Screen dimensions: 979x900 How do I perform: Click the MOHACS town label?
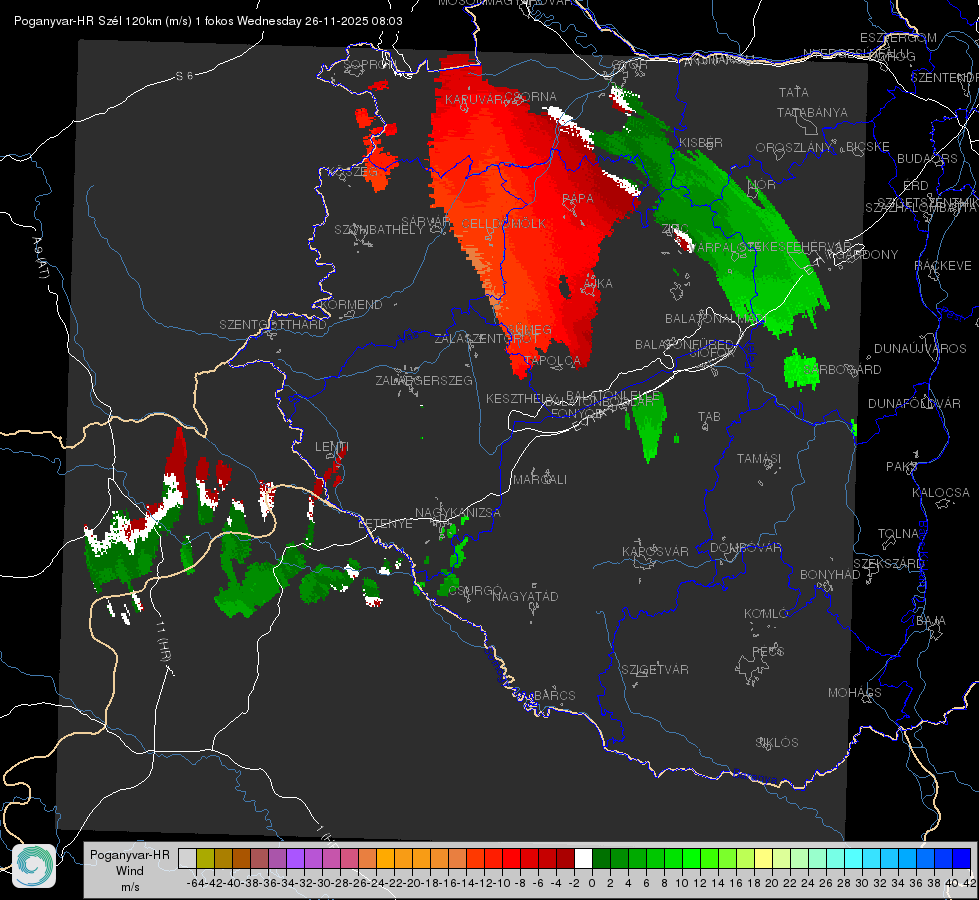(855, 693)
